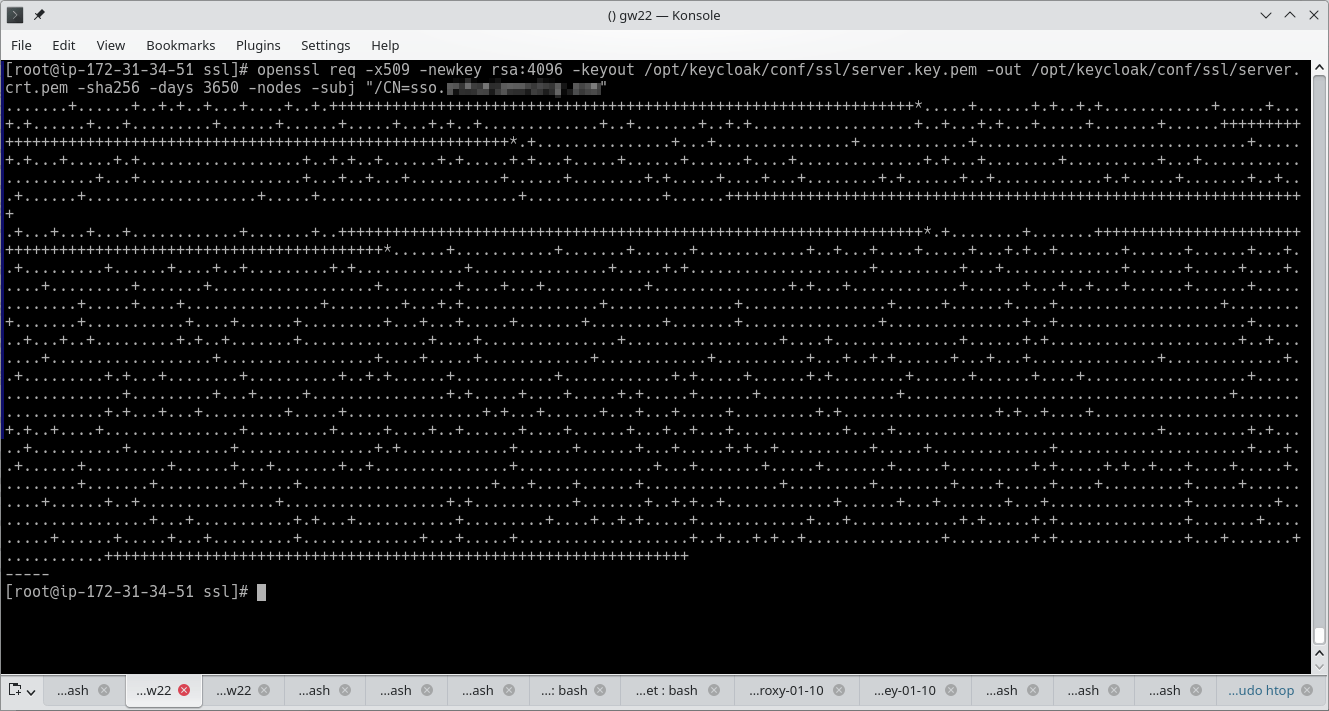Open the Settings menu
Viewport: 1329px width, 711px height.
(x=325, y=45)
